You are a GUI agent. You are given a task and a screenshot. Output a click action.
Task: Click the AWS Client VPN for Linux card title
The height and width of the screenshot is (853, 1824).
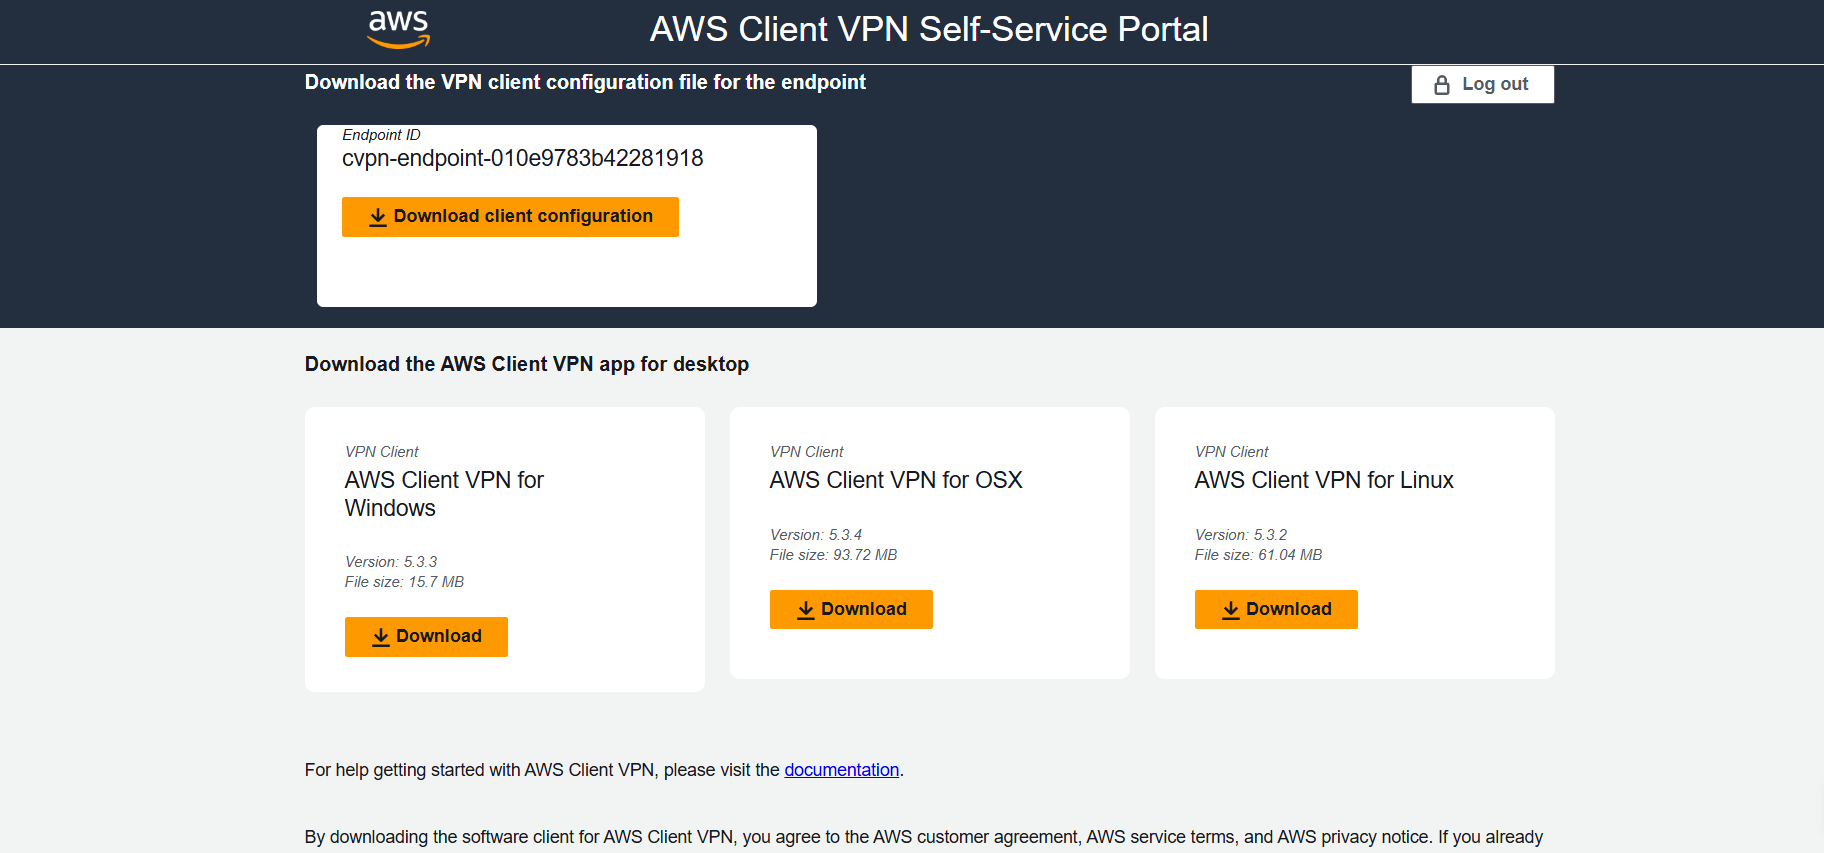point(1323,480)
